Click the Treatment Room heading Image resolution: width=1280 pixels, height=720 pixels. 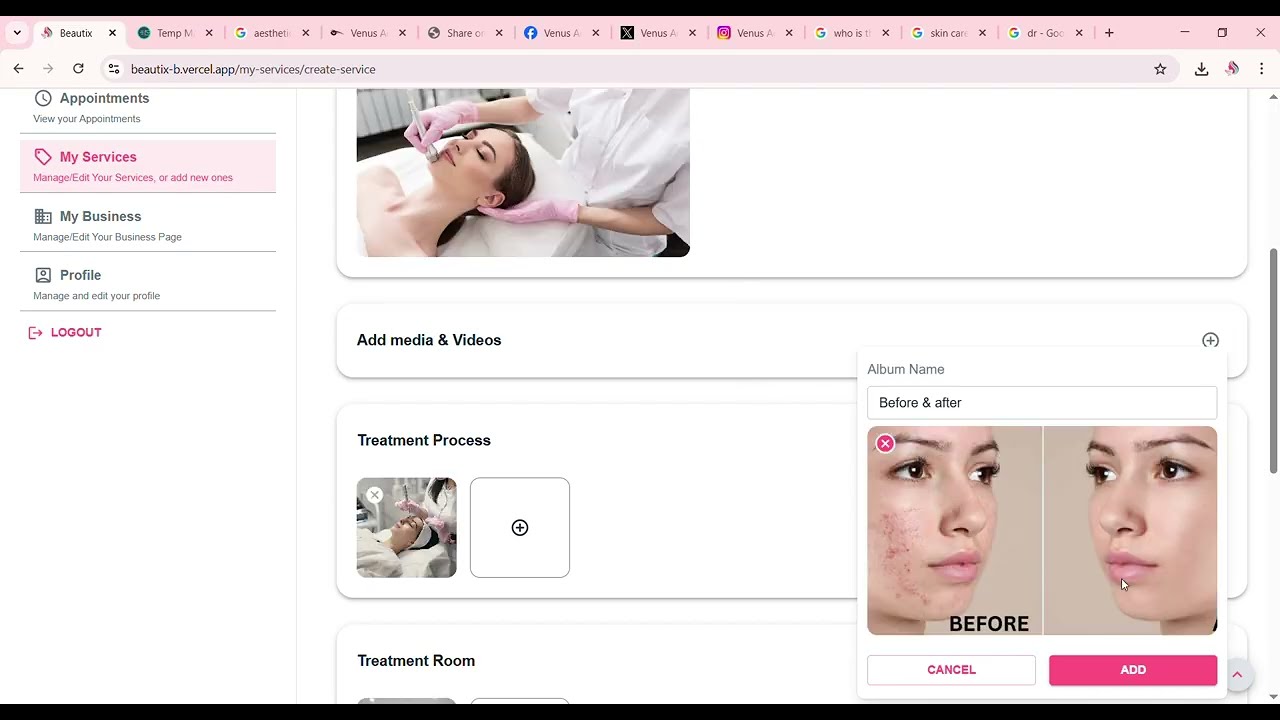coord(416,661)
